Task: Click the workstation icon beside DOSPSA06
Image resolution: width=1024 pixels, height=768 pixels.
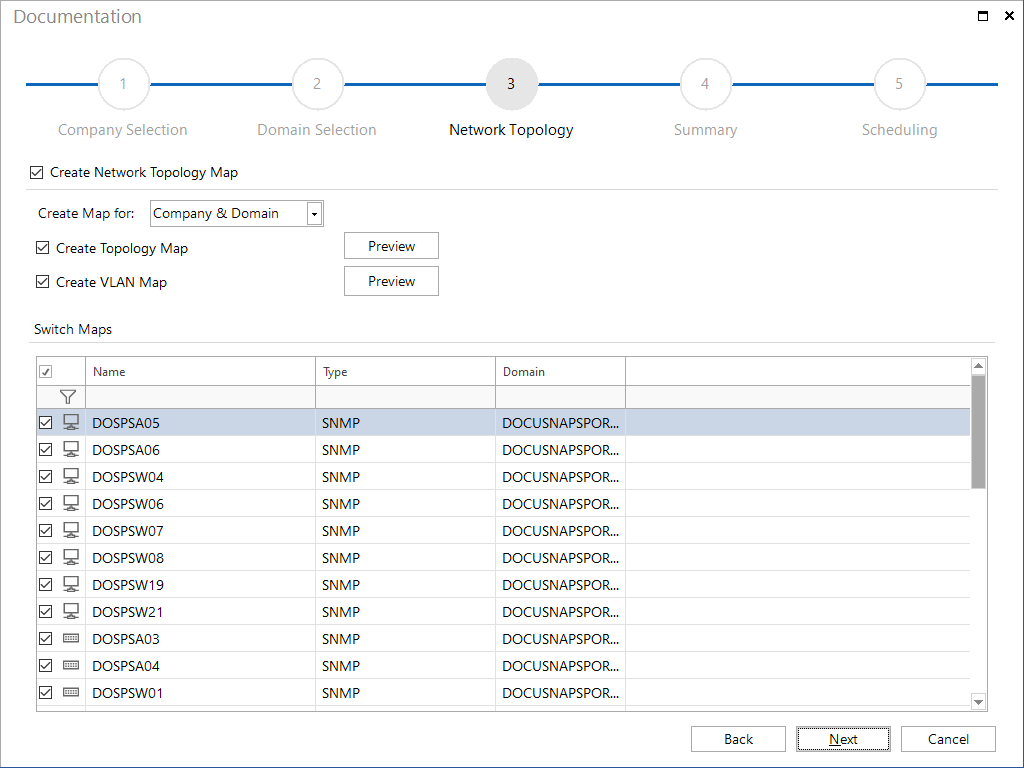Action: [x=71, y=449]
